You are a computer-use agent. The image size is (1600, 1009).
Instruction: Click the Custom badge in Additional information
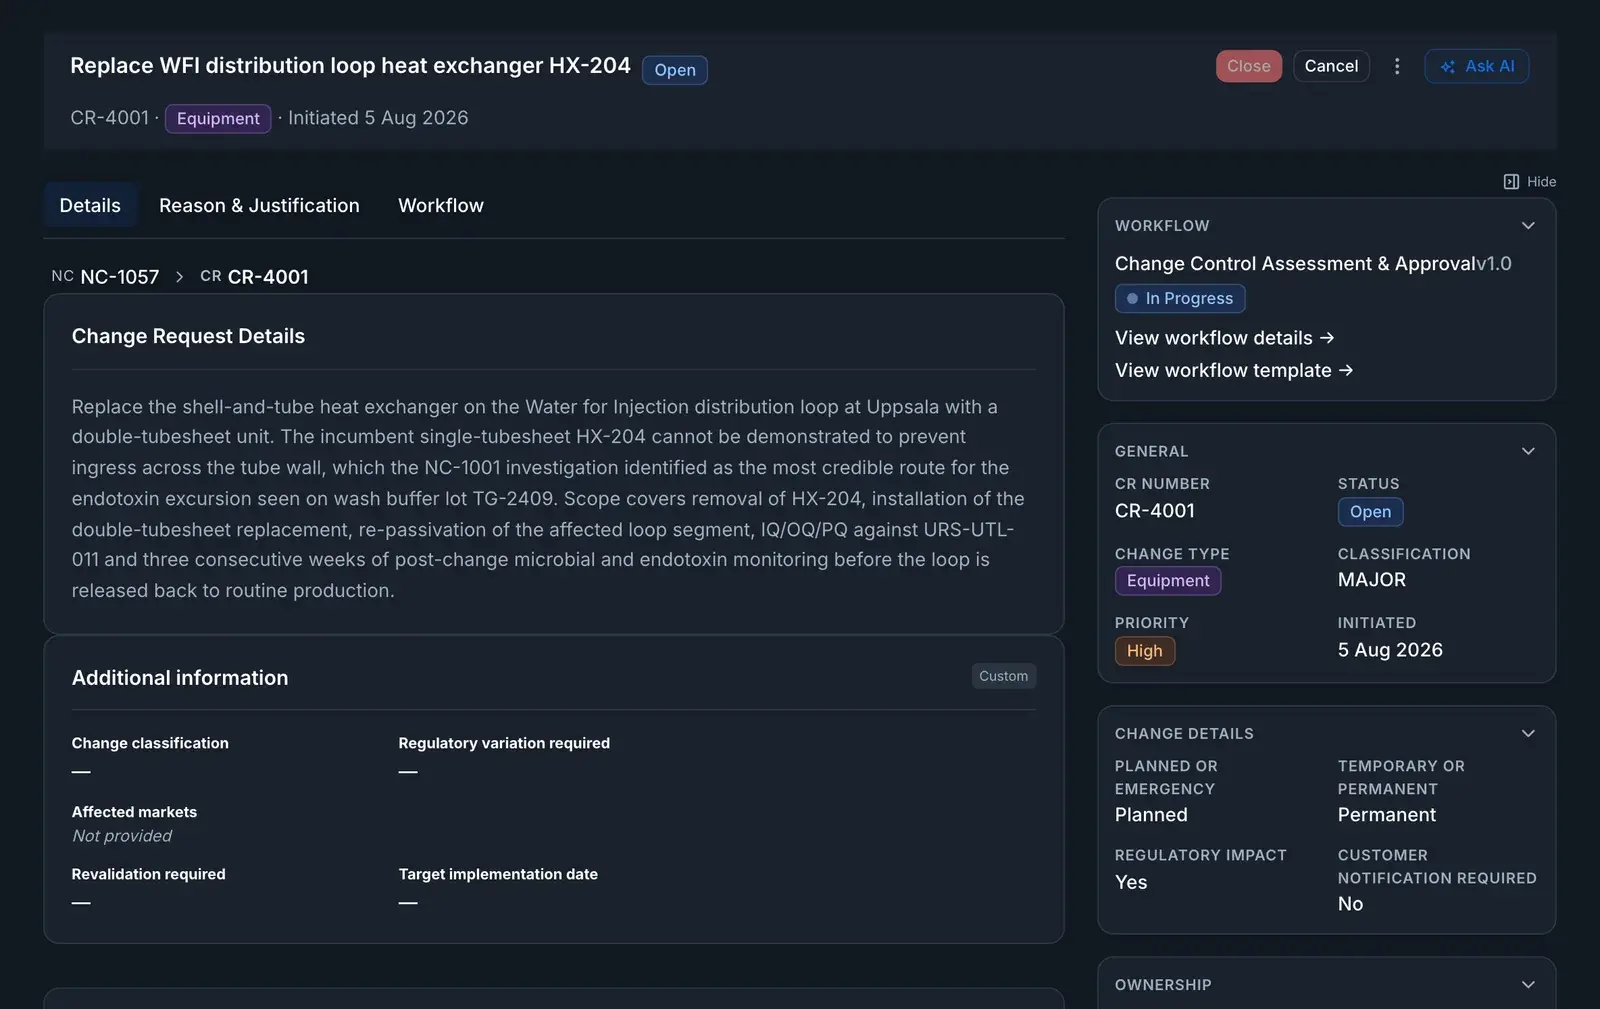(x=1004, y=676)
